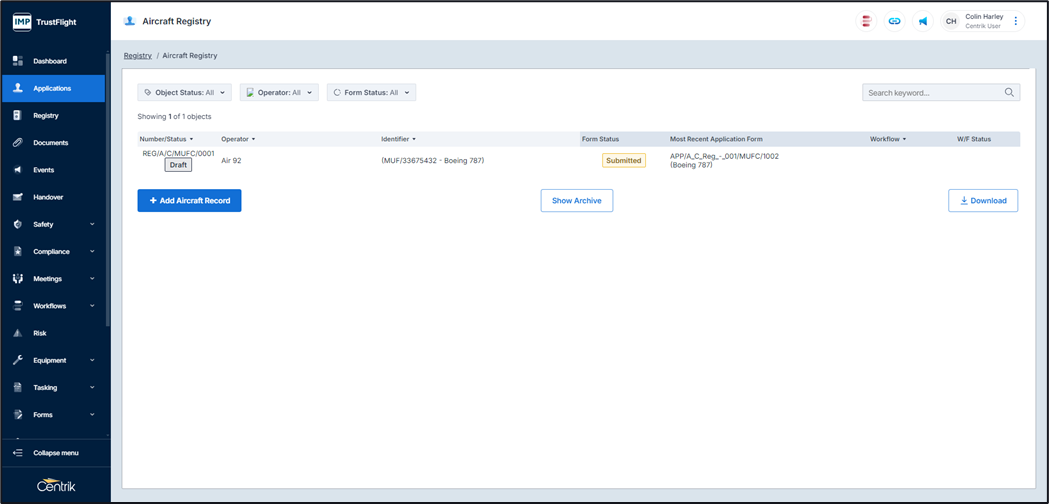Click the red database icon in header
This screenshot has width=1049, height=504.
(x=866, y=21)
